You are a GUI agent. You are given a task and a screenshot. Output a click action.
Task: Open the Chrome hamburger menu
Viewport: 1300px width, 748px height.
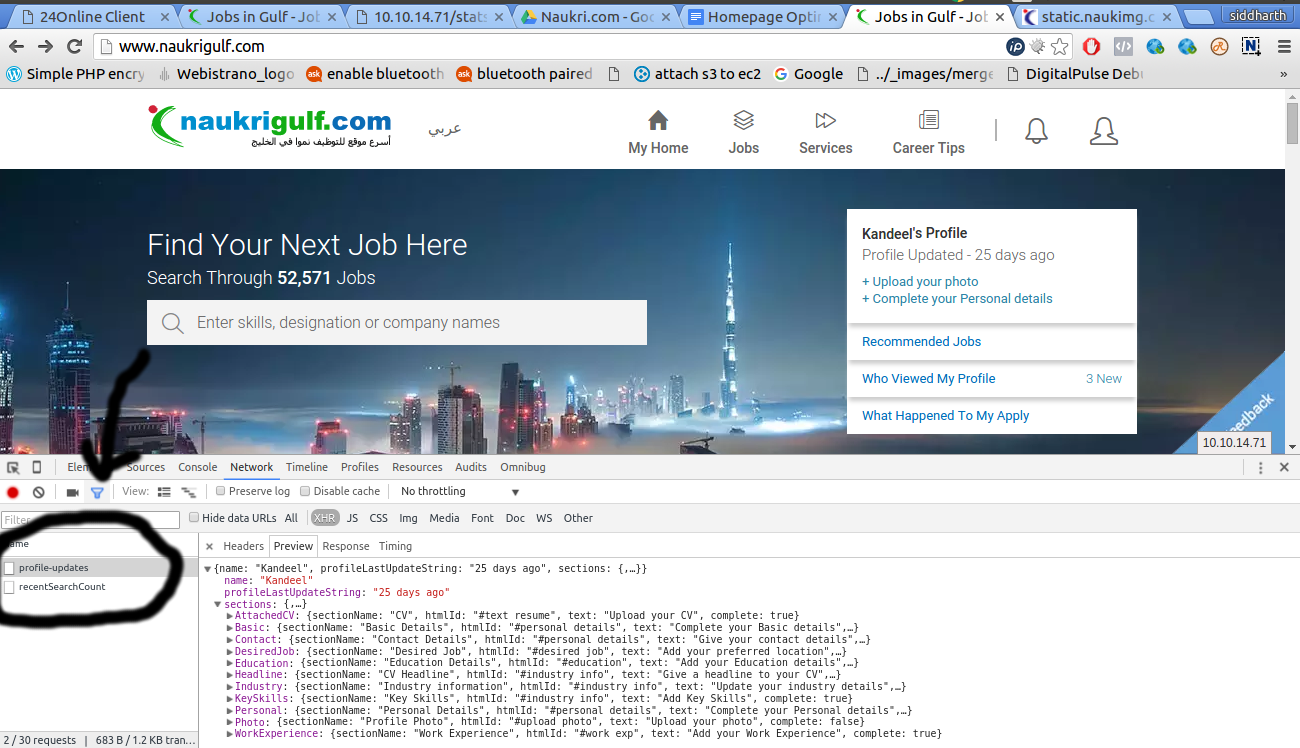click(1284, 46)
